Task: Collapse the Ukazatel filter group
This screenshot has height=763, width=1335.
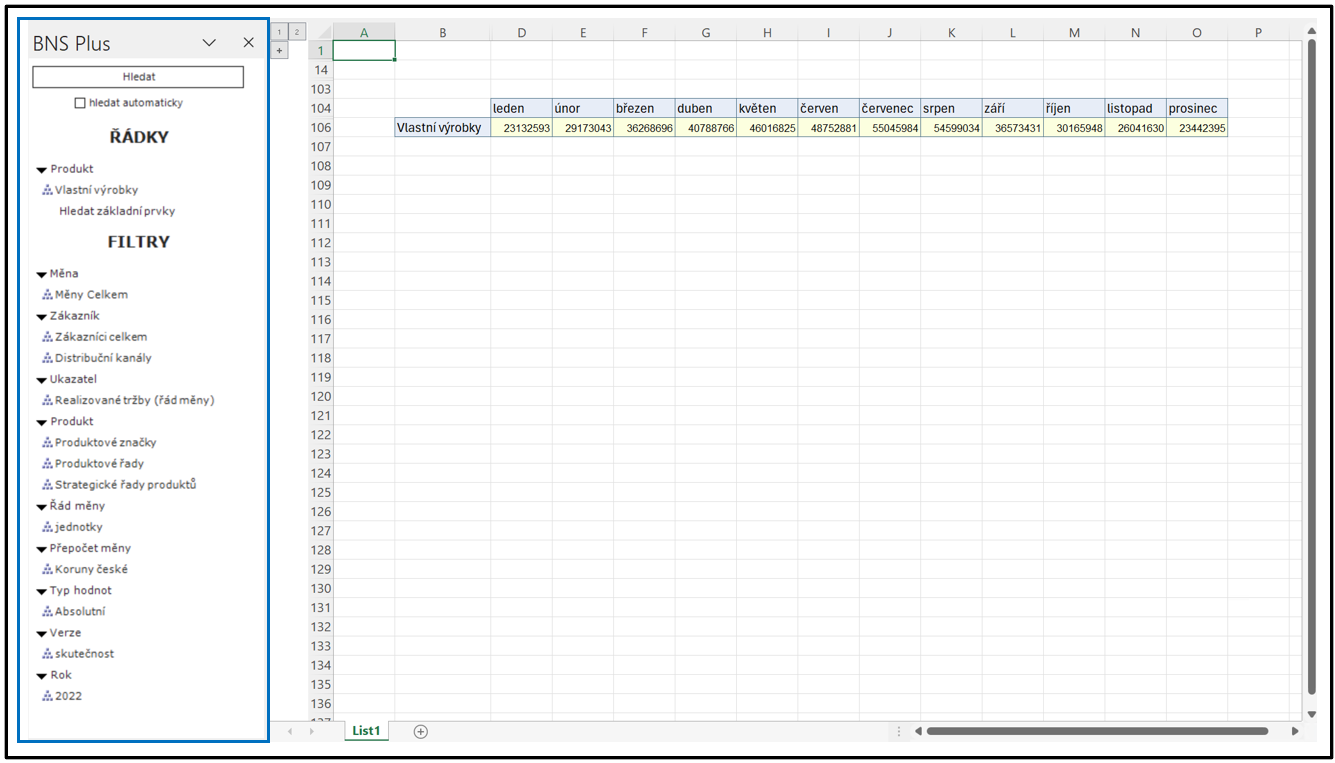Action: pyautogui.click(x=42, y=380)
